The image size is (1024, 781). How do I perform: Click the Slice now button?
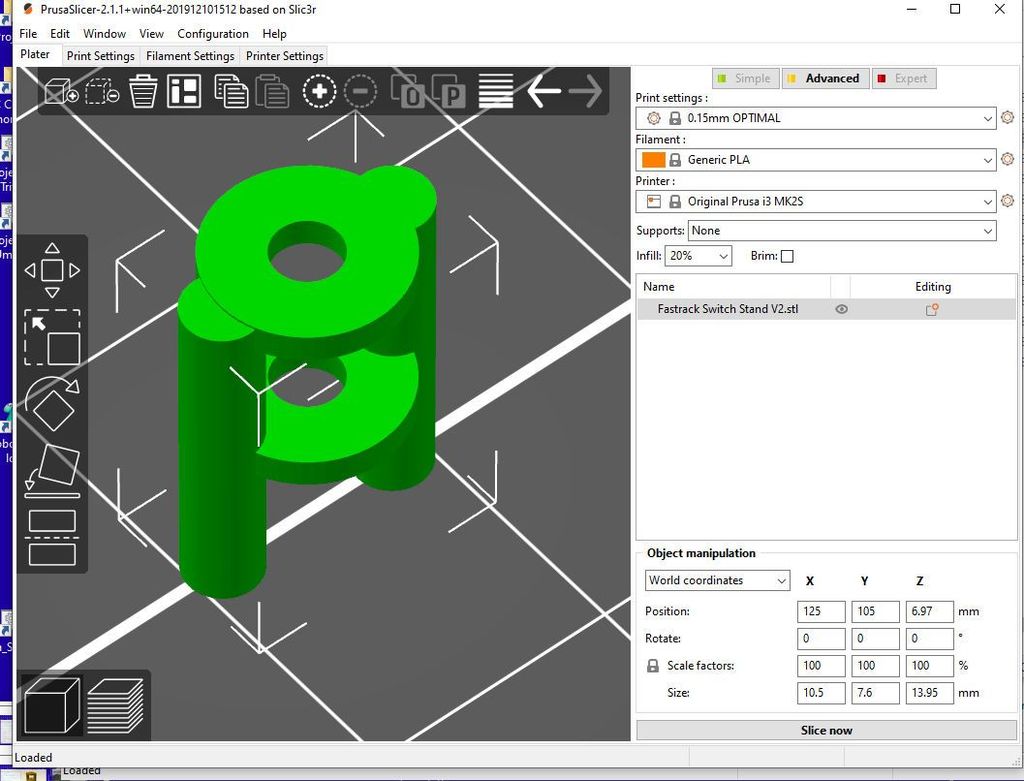coord(826,730)
